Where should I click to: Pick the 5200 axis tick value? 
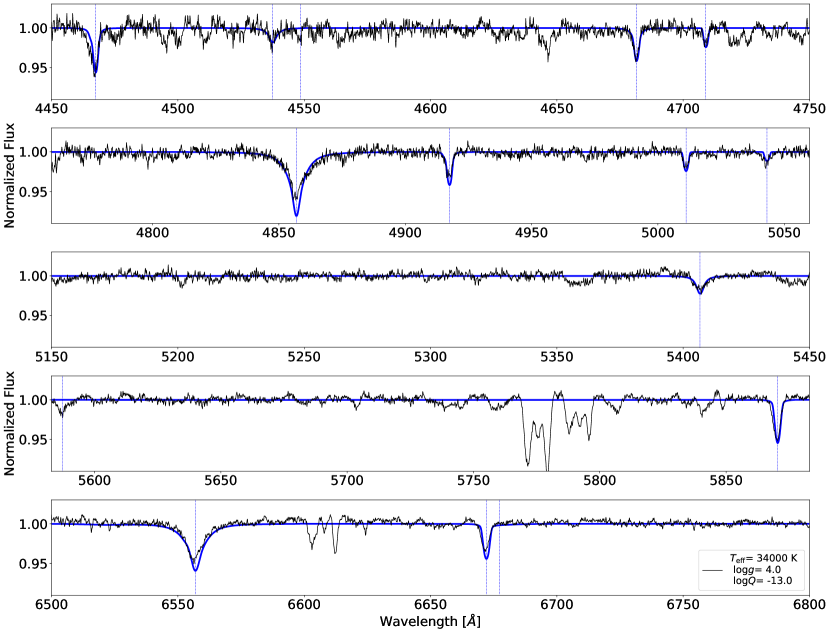click(x=177, y=357)
